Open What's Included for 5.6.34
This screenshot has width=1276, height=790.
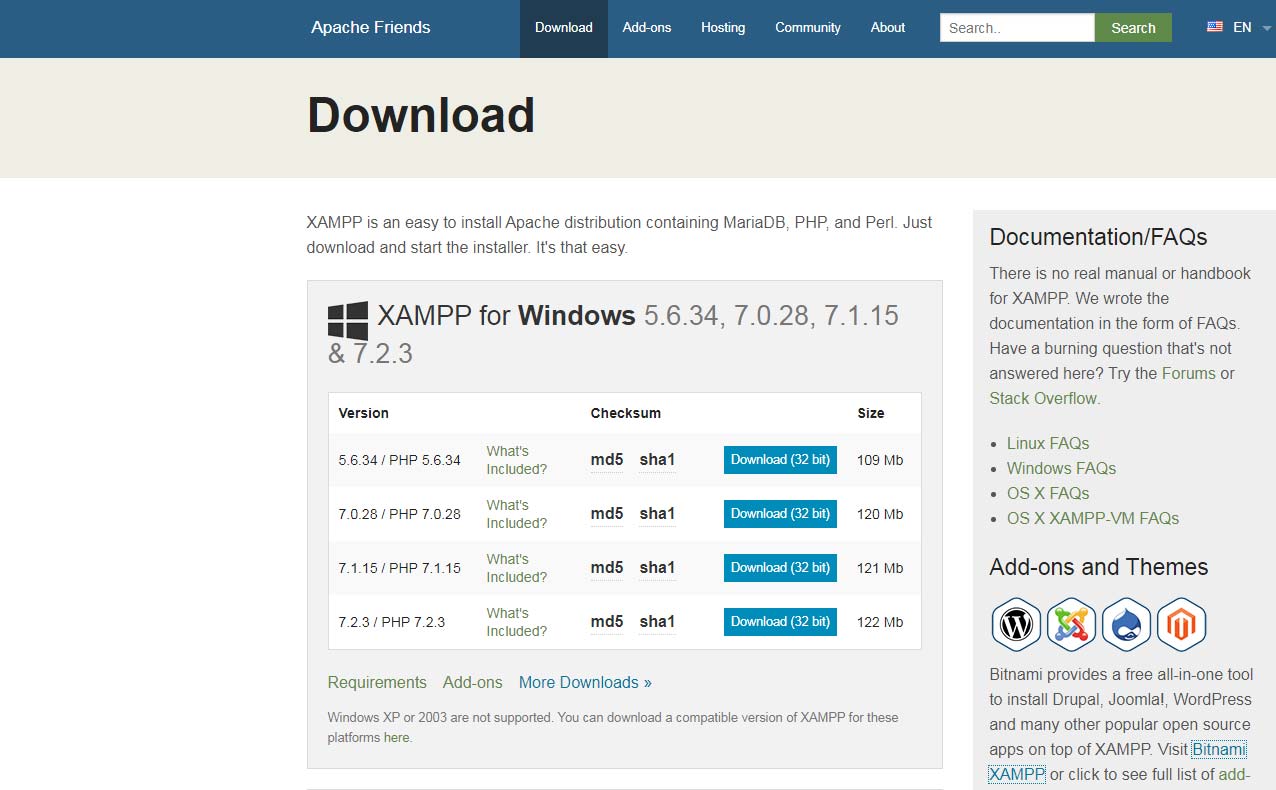[517, 460]
